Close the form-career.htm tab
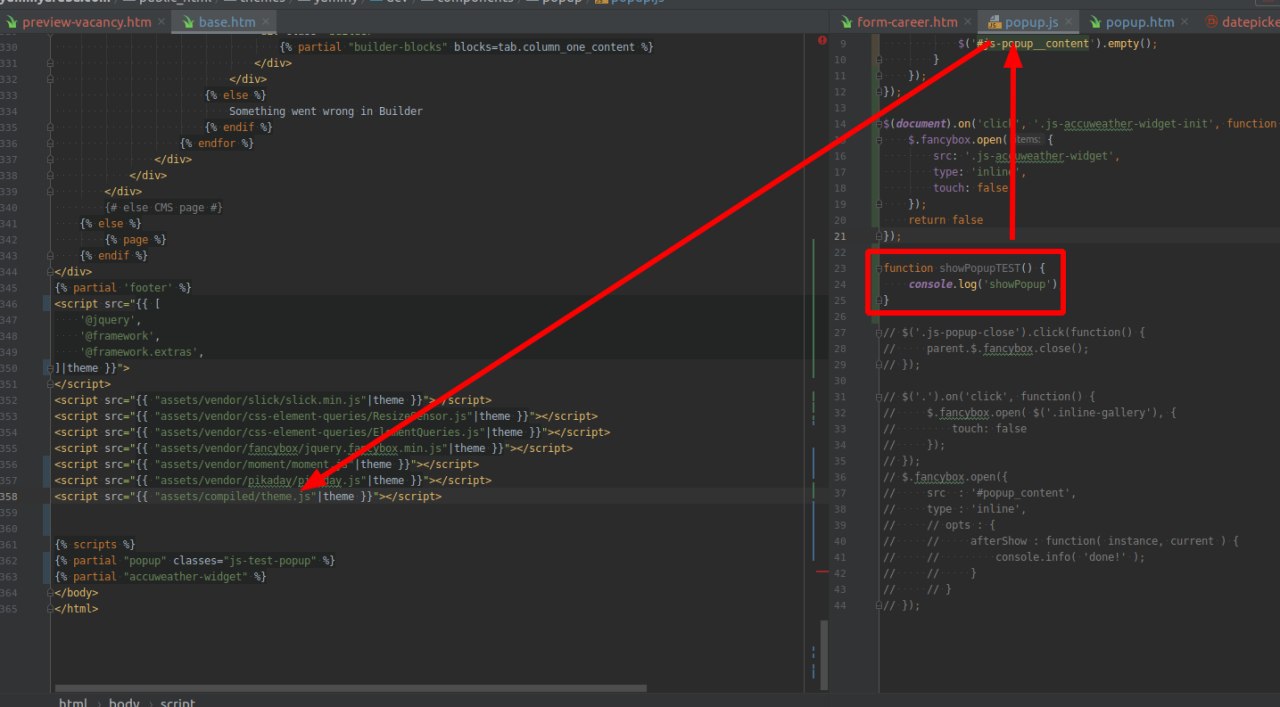The height and width of the screenshot is (707, 1280). click(x=968, y=22)
